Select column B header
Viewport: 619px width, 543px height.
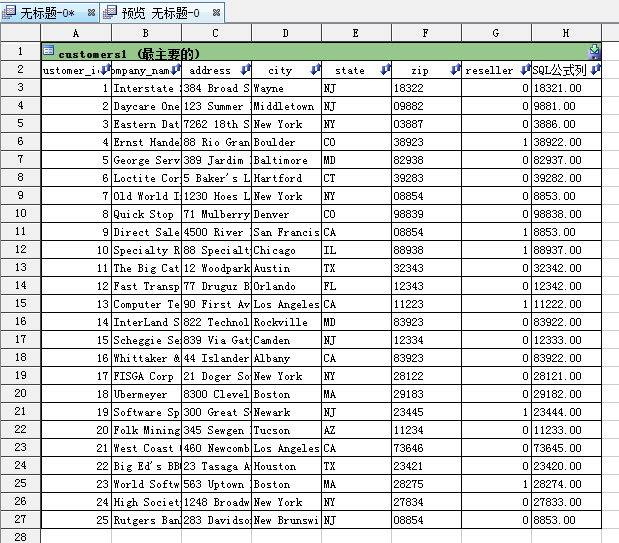pos(146,33)
